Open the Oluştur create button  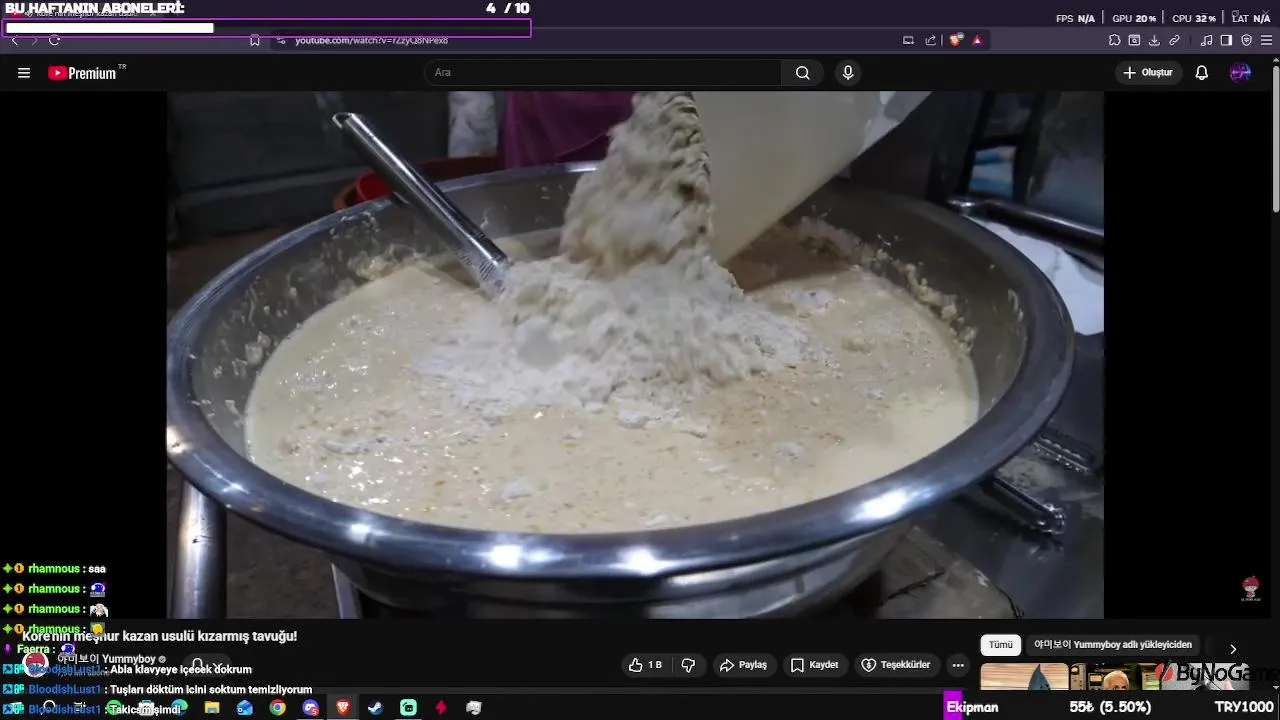pos(1148,73)
